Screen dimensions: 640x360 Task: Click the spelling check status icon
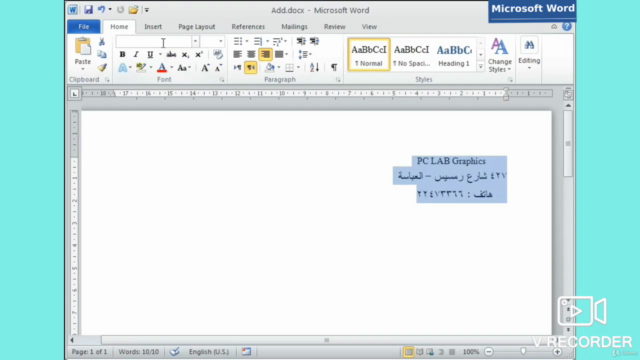[x=174, y=351]
